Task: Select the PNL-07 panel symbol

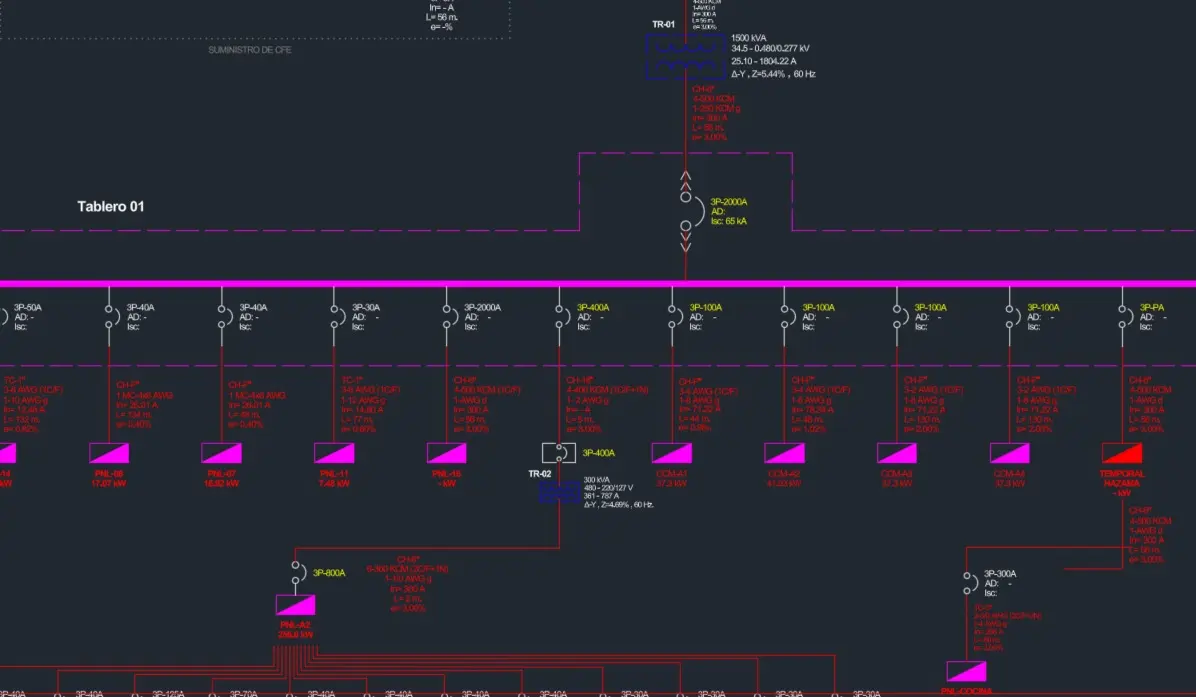Action: (x=221, y=453)
